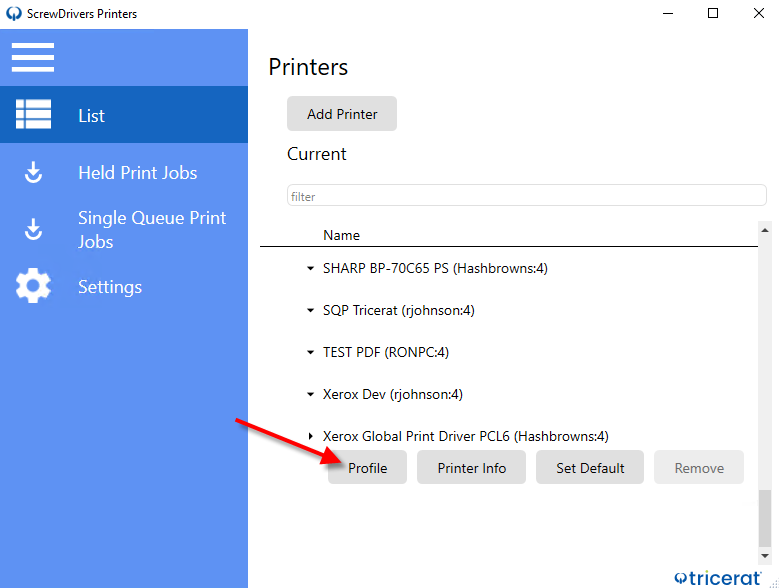The image size is (779, 588).
Task: Minimize the ScrewDrivers Printers window
Action: pos(668,13)
